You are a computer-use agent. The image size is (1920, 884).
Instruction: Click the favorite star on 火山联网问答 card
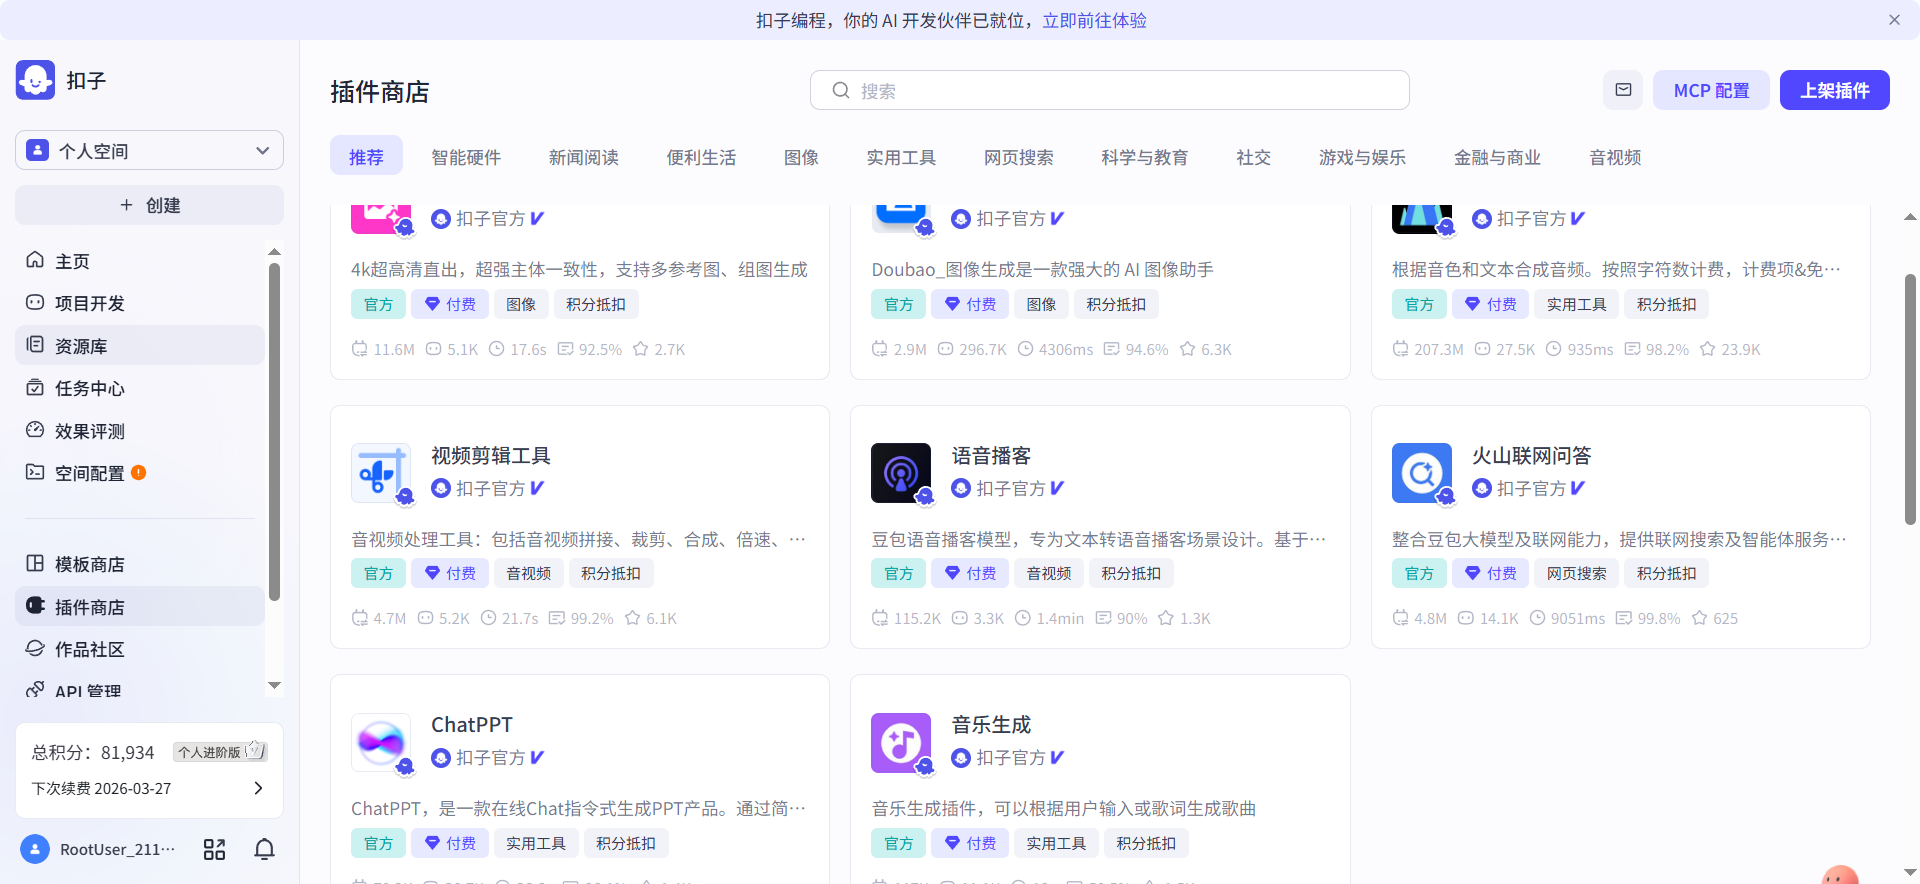(x=1699, y=618)
